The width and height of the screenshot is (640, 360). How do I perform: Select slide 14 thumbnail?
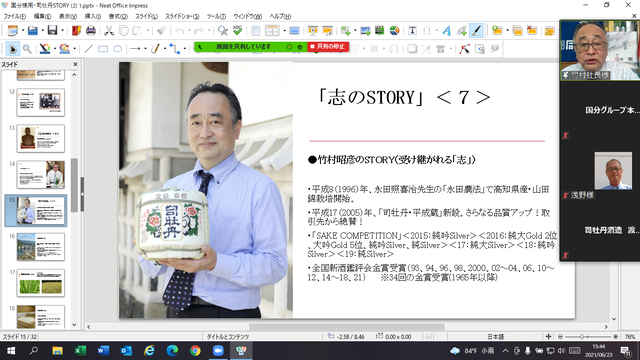click(40, 174)
